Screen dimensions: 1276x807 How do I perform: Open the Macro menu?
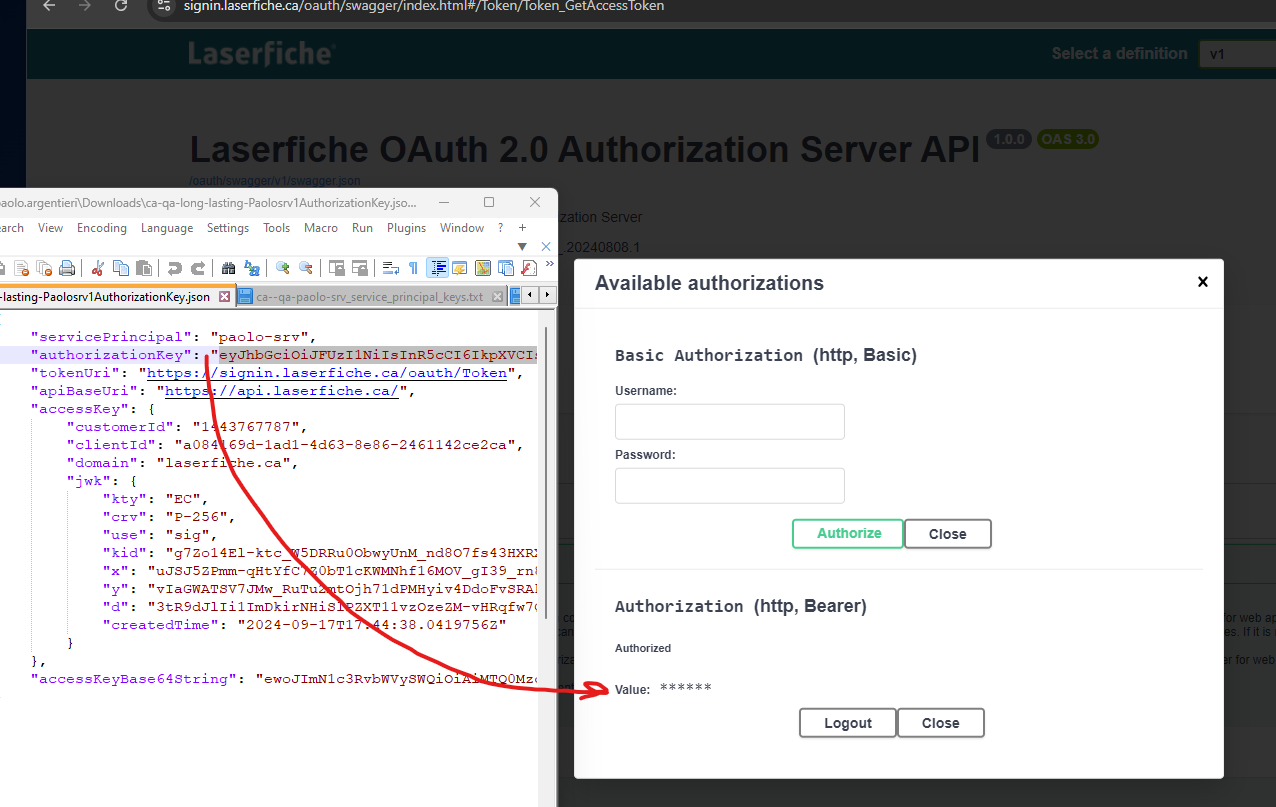[321, 228]
